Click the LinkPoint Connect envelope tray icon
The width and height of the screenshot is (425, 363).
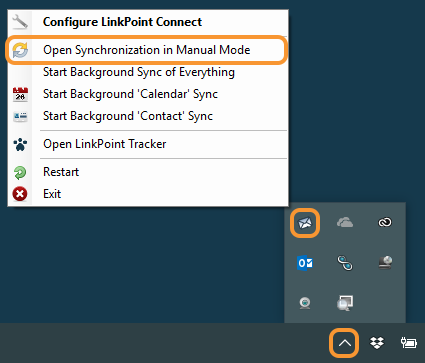[305, 223]
